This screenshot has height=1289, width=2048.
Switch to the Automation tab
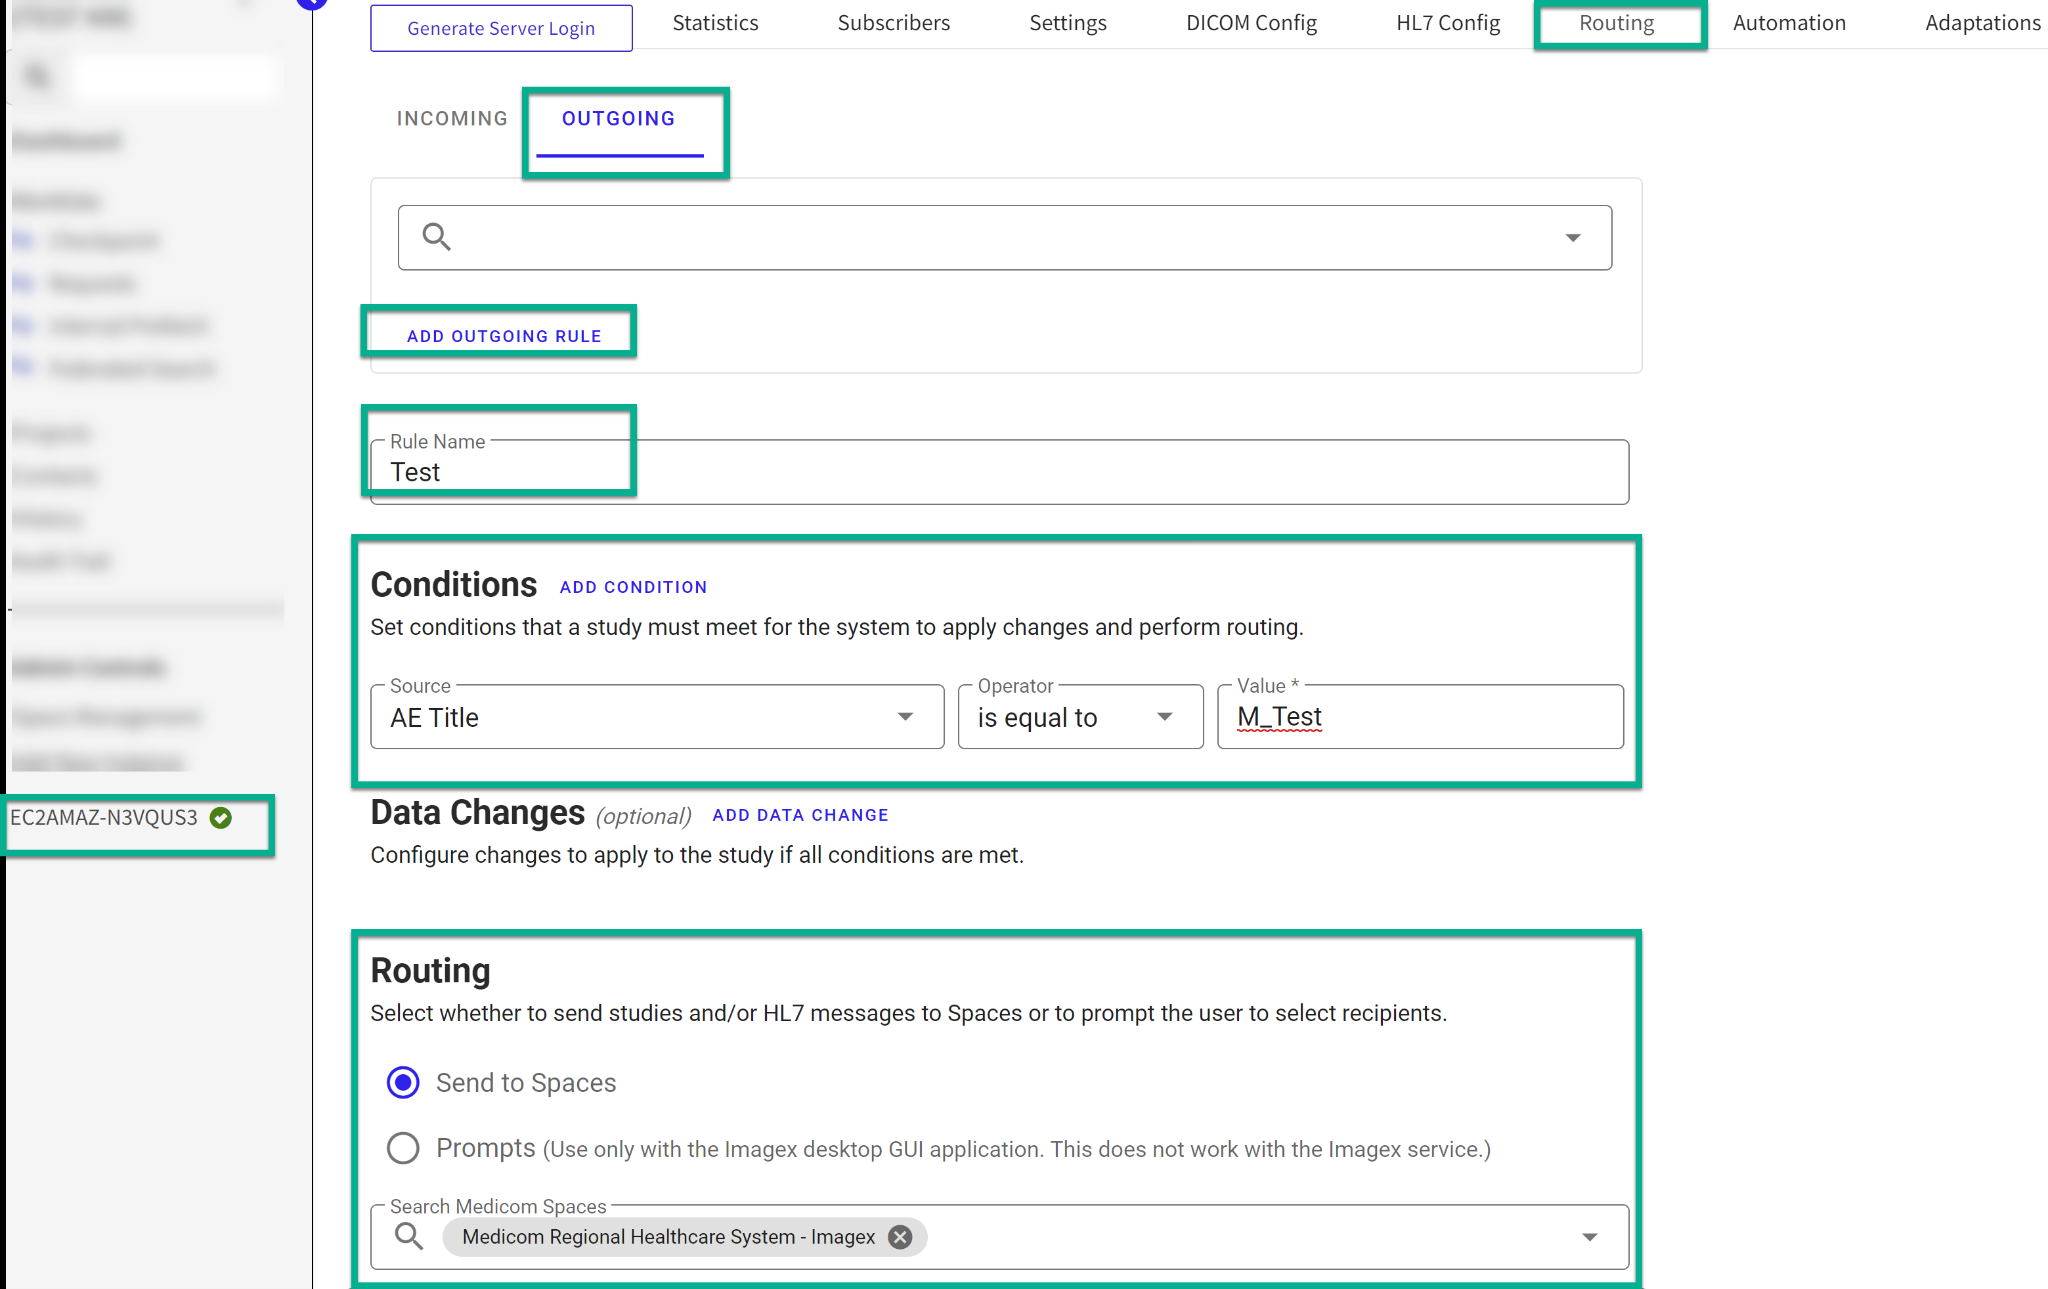pyautogui.click(x=1789, y=22)
